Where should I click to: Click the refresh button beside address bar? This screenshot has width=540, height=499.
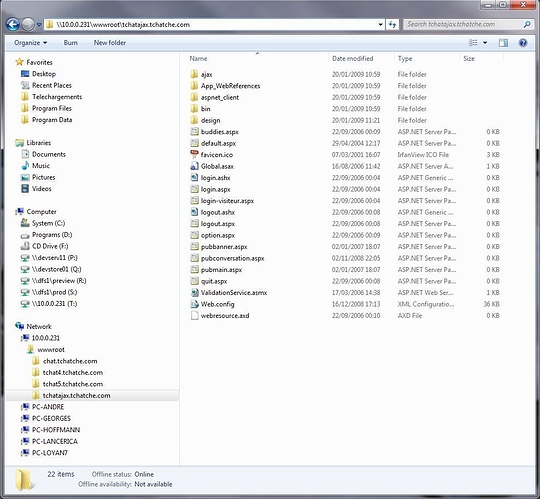point(392,24)
